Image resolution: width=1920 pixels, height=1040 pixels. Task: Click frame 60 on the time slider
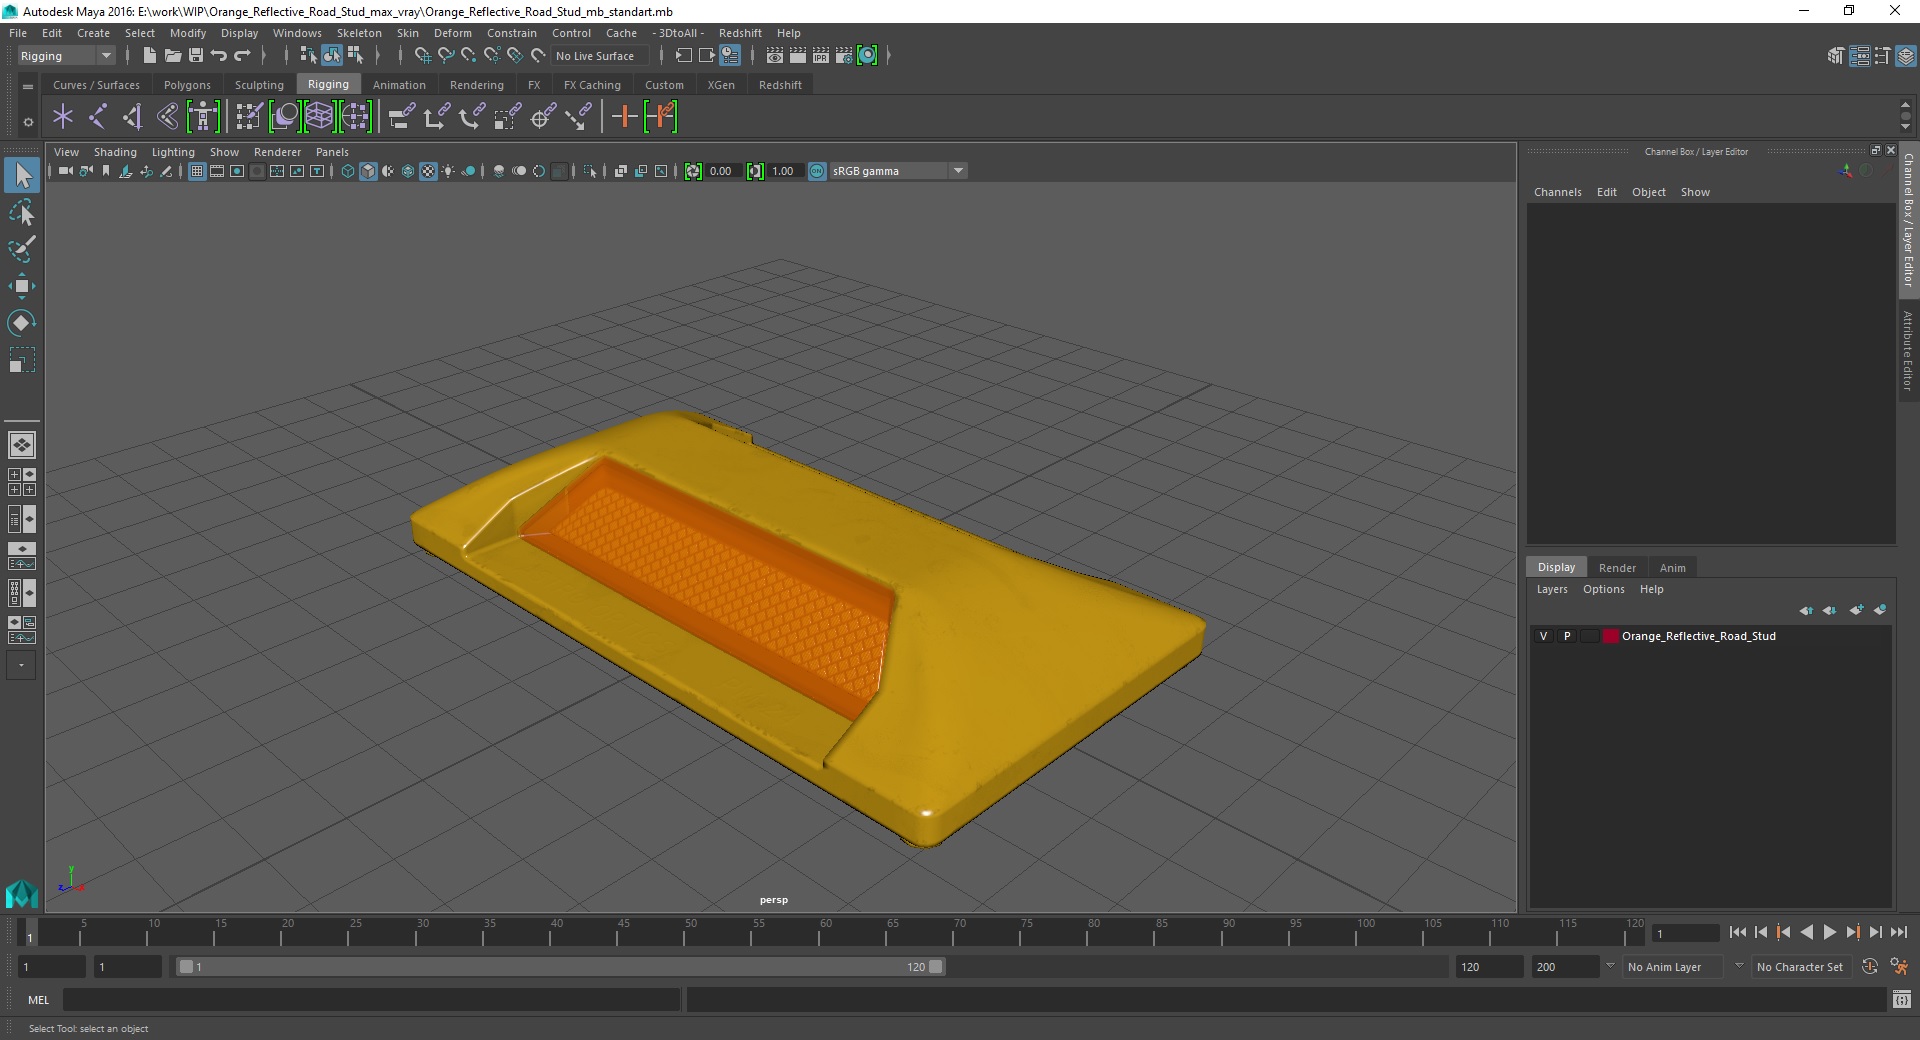pyautogui.click(x=825, y=933)
